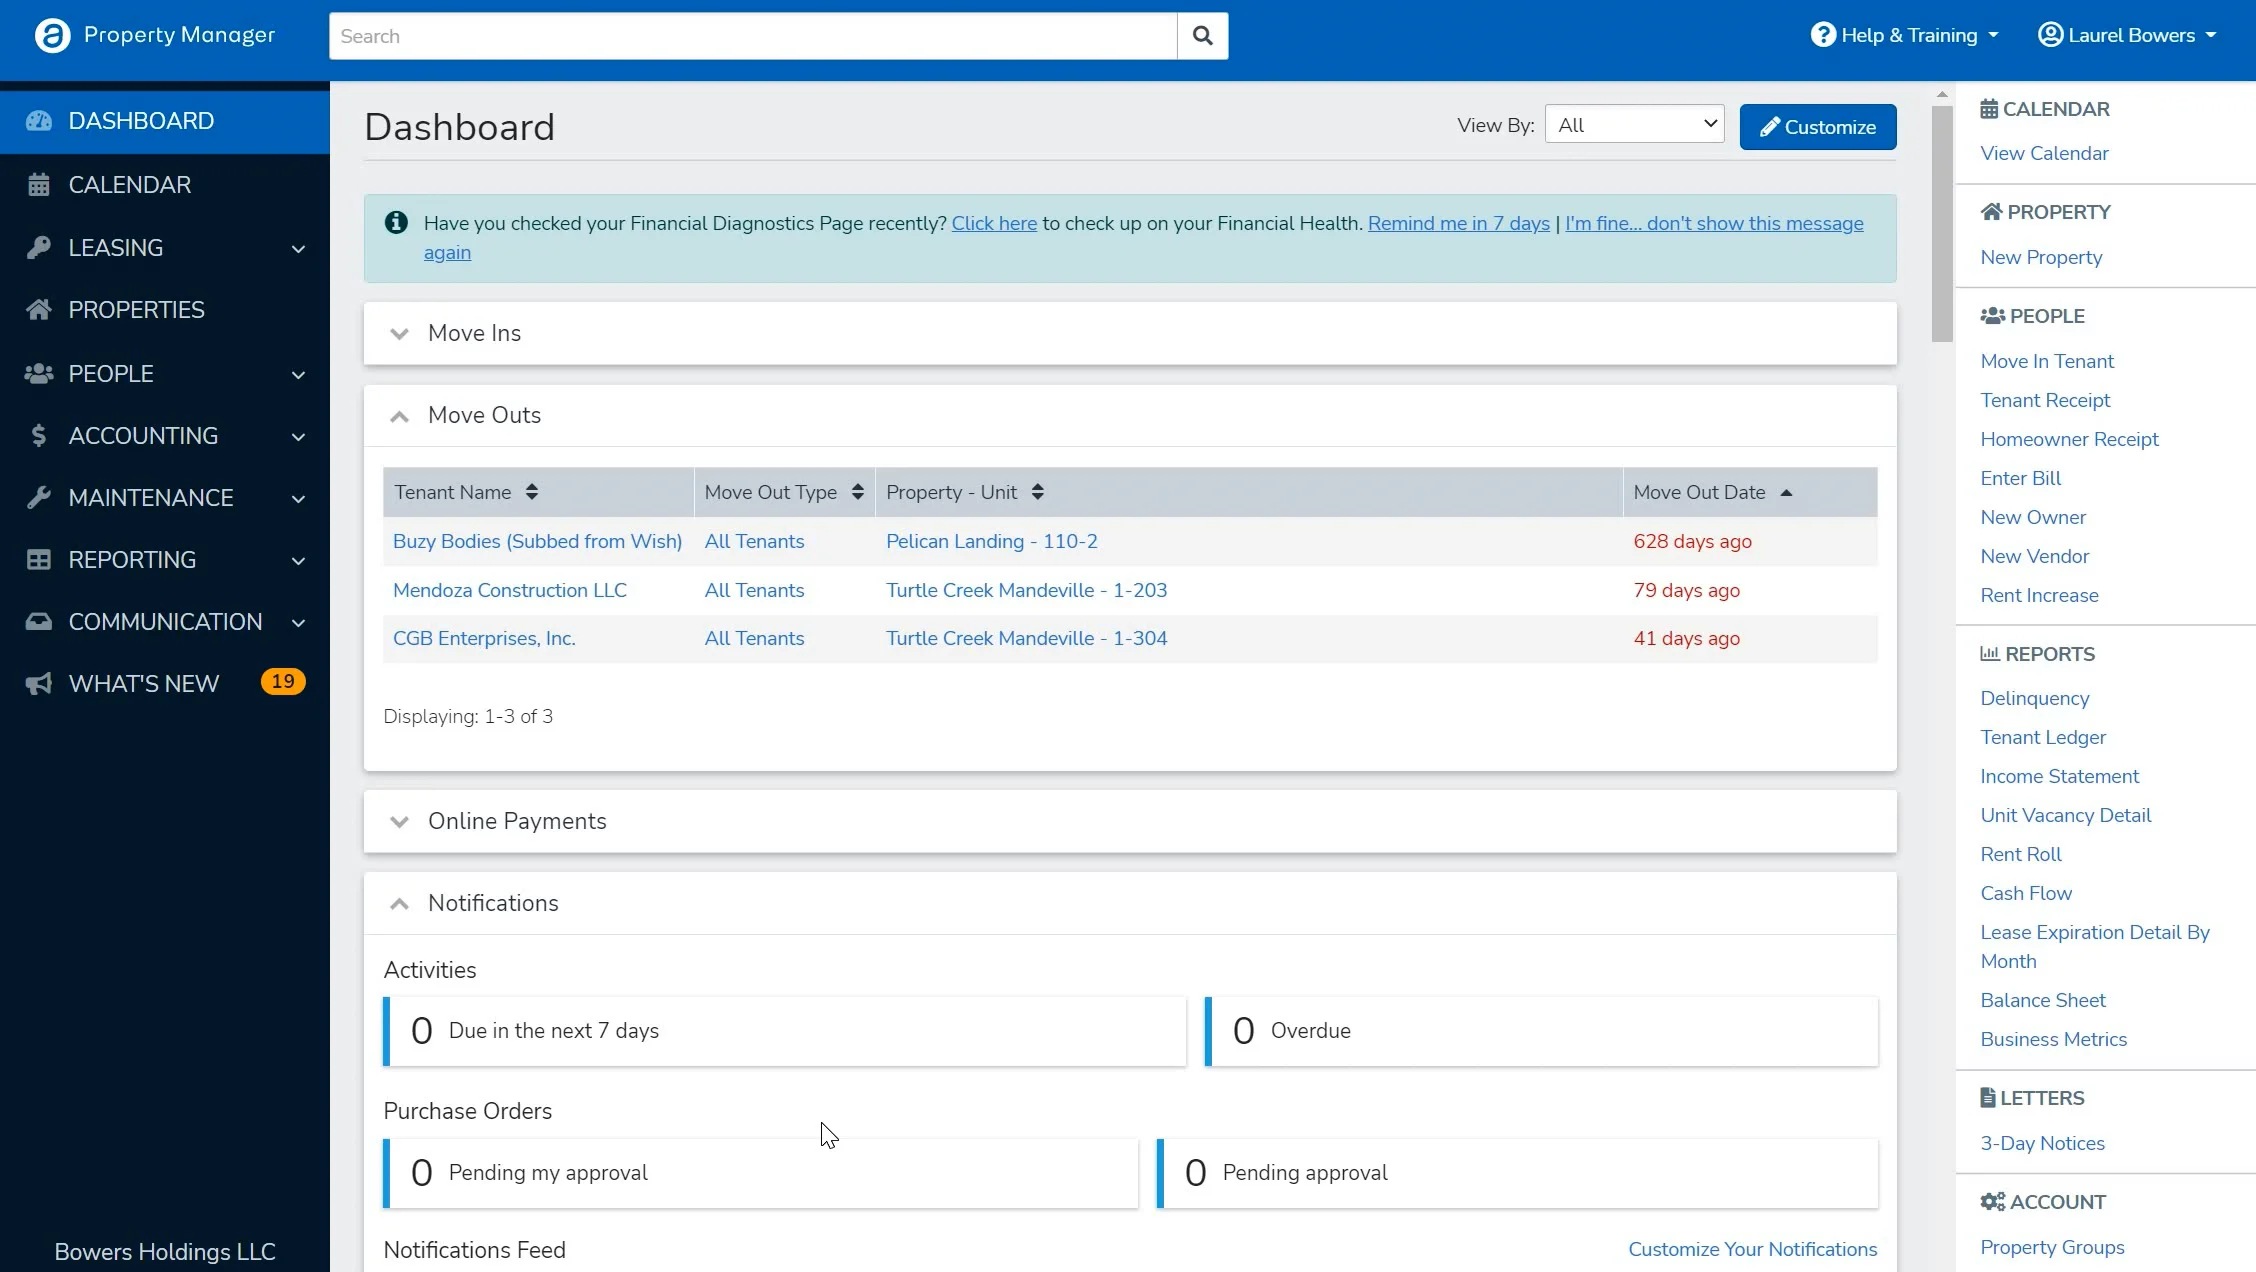Open the Properties sidebar menu item
Screen dimensions: 2256x1272
click(136, 310)
